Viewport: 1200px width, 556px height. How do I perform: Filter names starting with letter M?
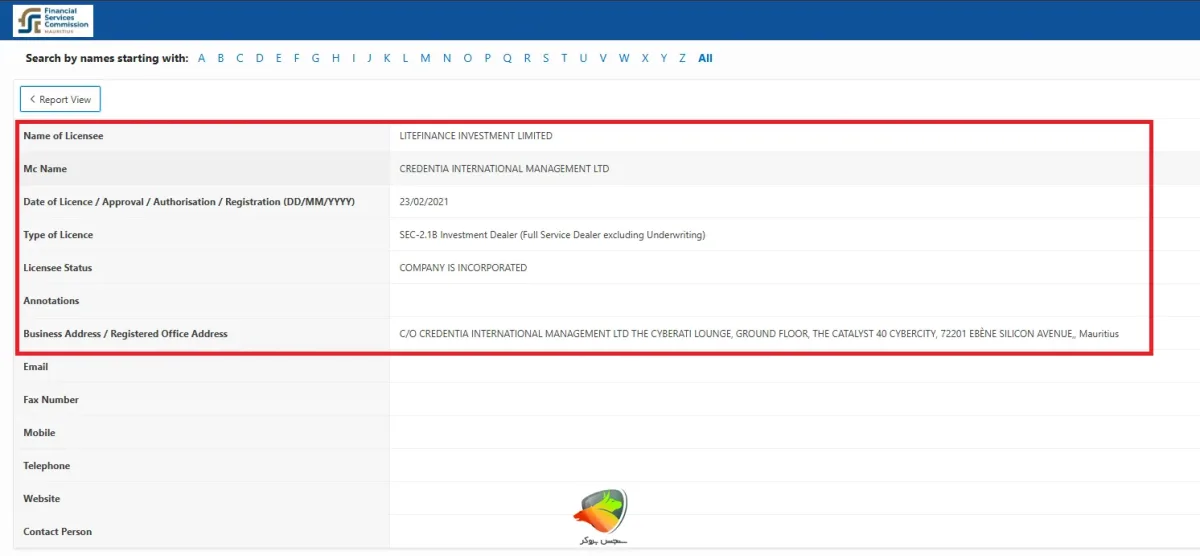pyautogui.click(x=425, y=58)
